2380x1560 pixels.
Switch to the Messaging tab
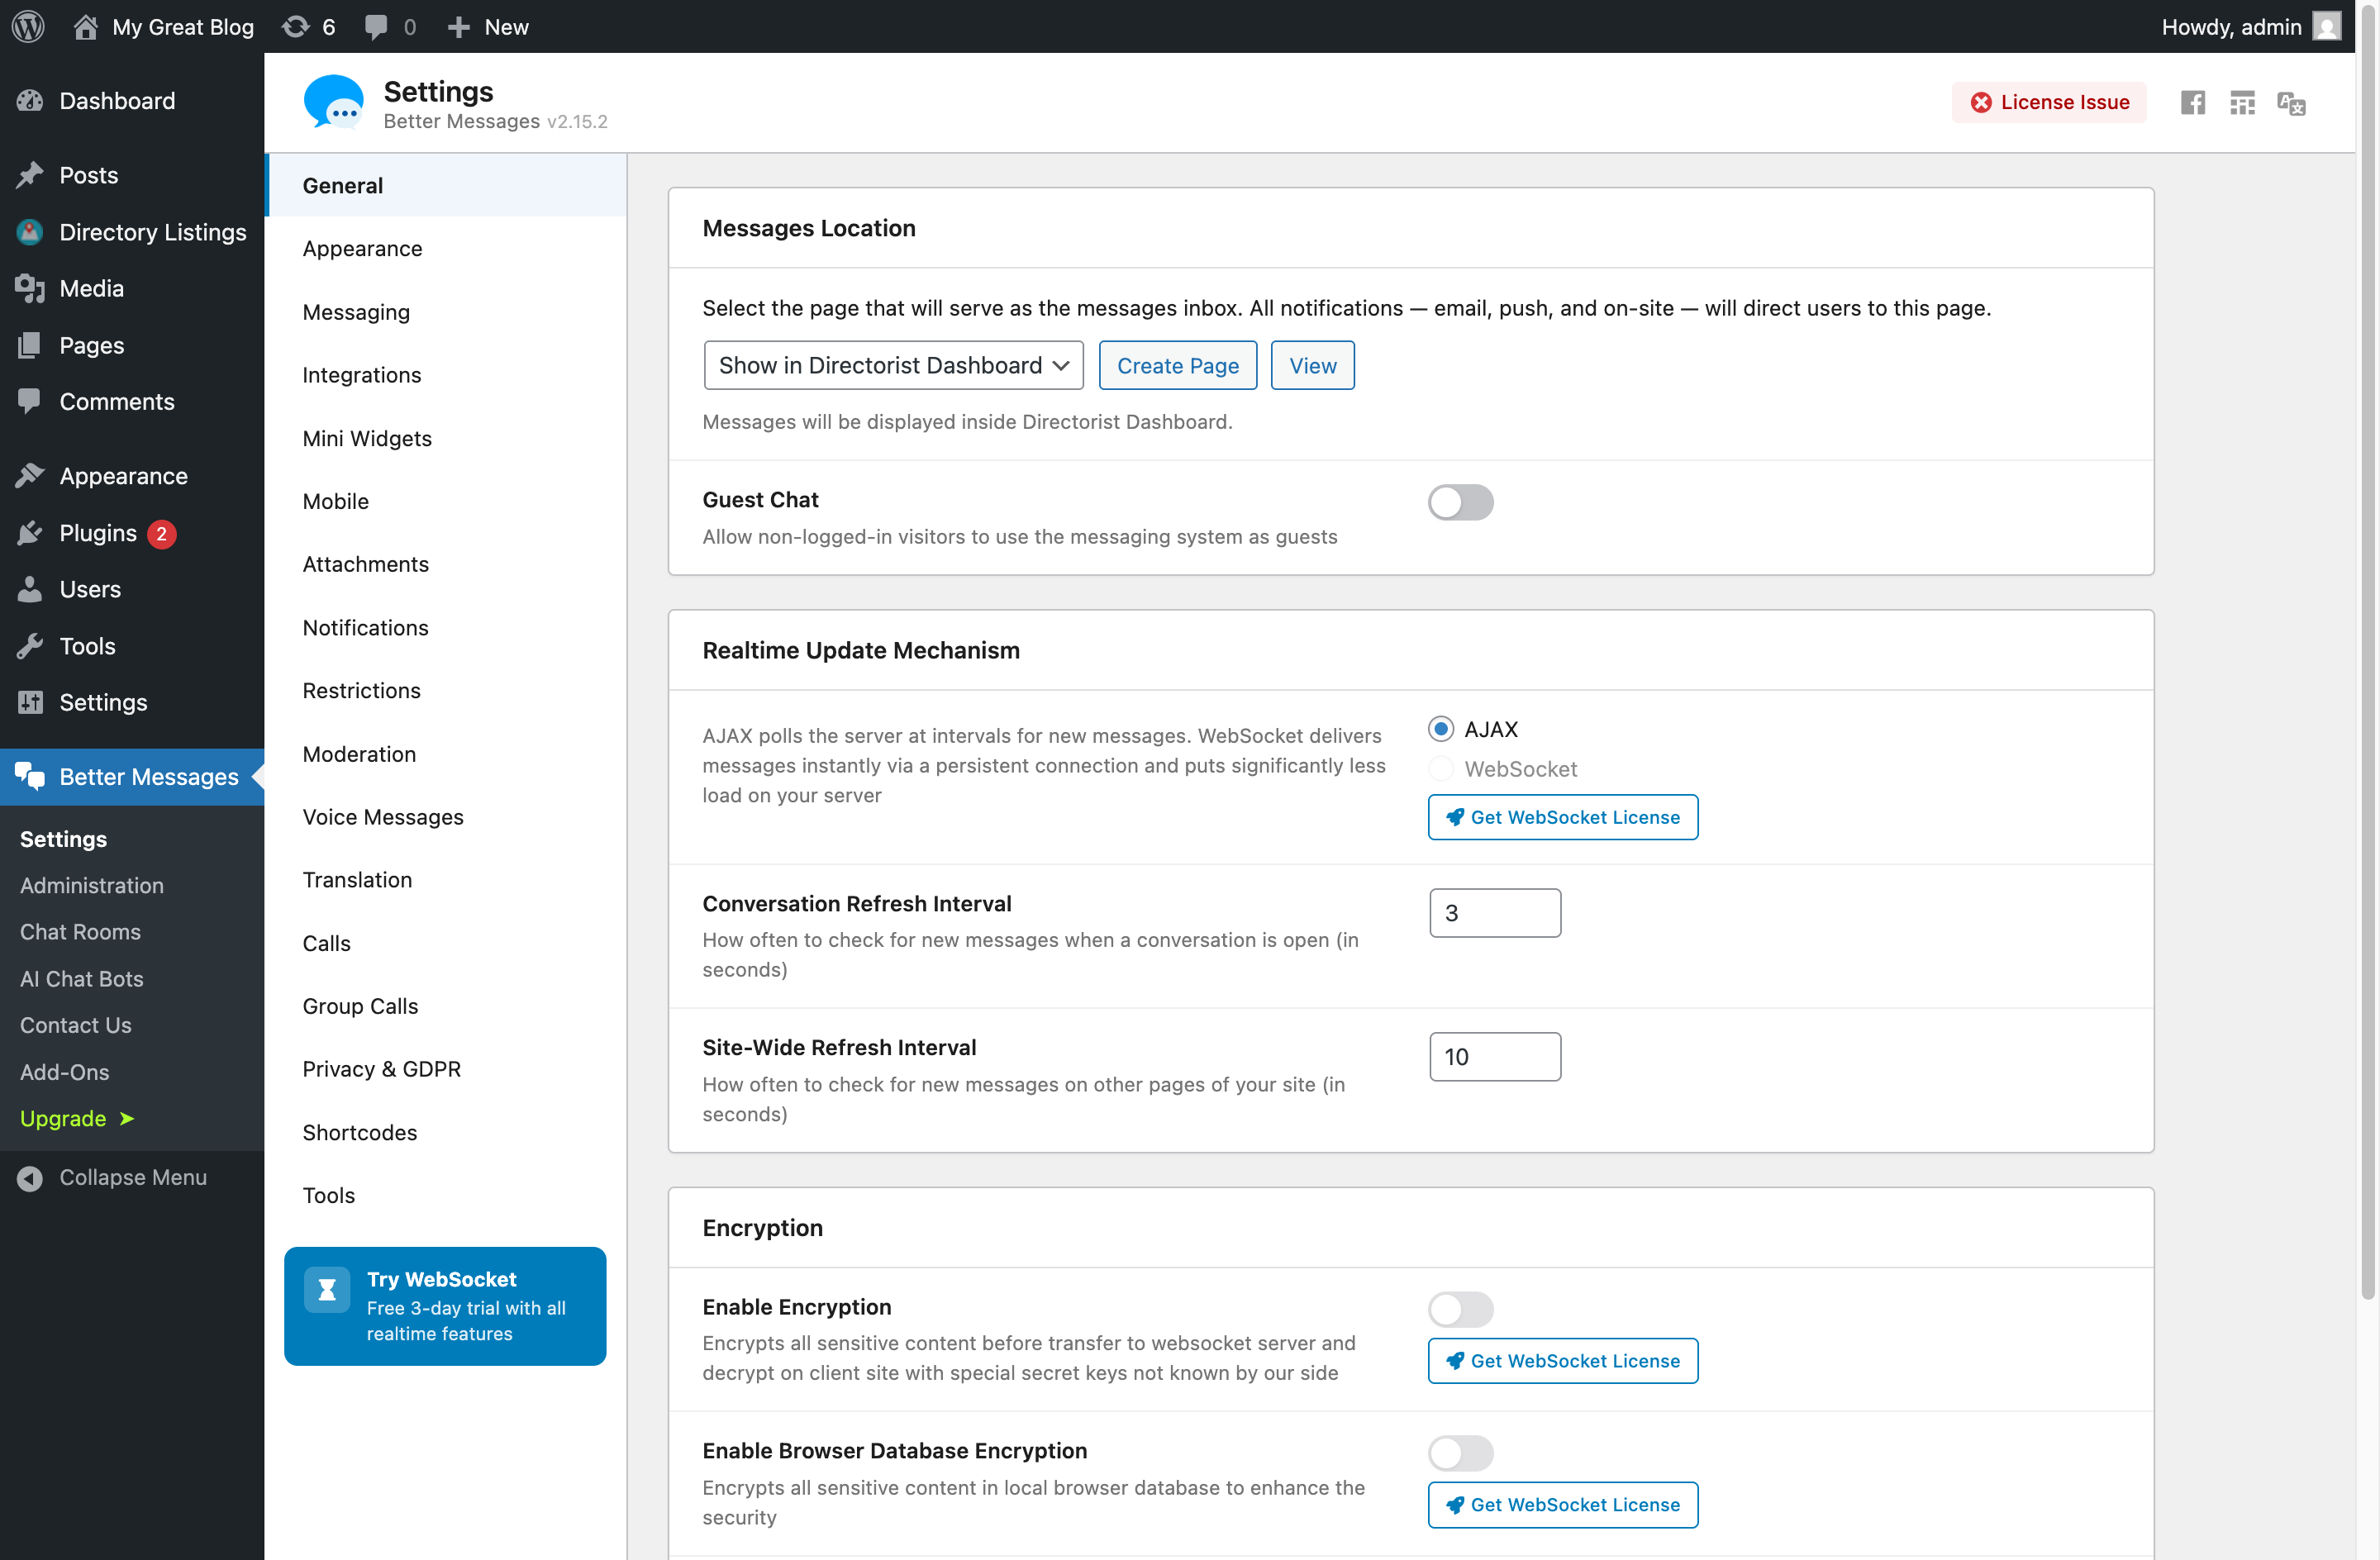tap(446, 312)
